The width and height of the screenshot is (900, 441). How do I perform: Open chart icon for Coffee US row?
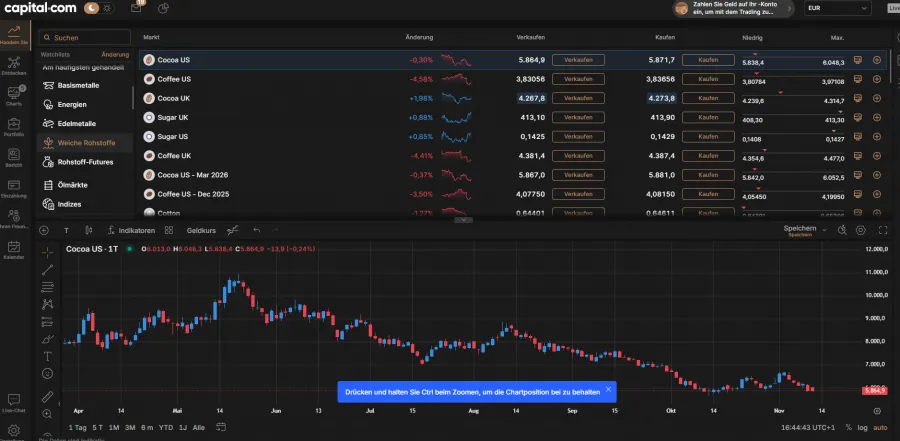(858, 79)
